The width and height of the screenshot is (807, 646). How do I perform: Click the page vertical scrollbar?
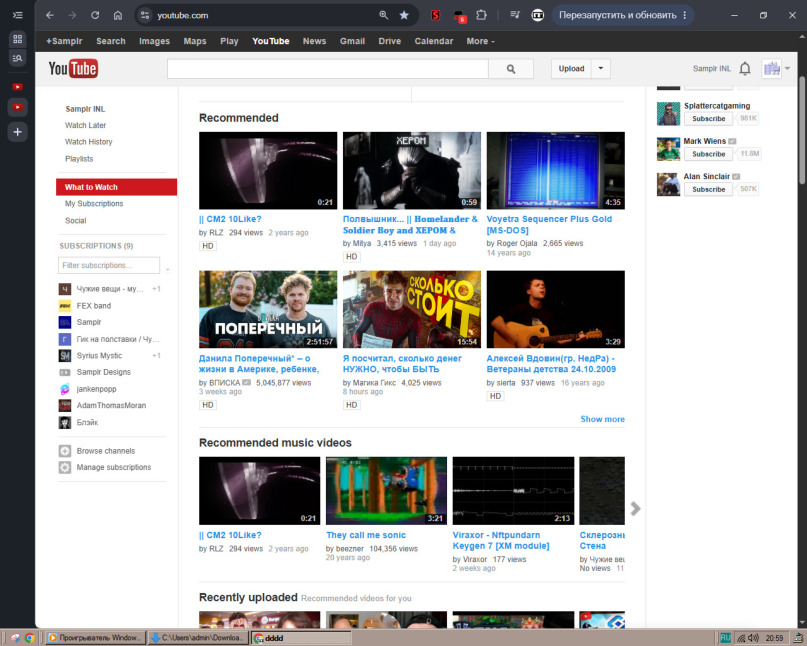click(802, 130)
